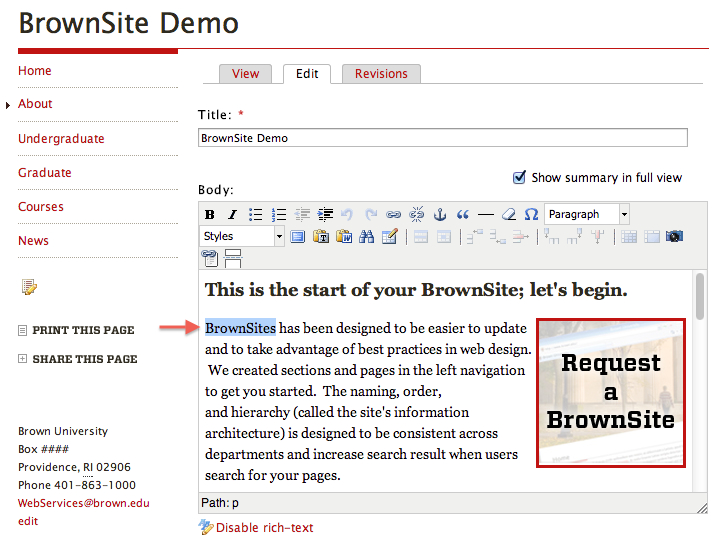Click the insert column before icon
725x538 pixels.
coord(552,236)
